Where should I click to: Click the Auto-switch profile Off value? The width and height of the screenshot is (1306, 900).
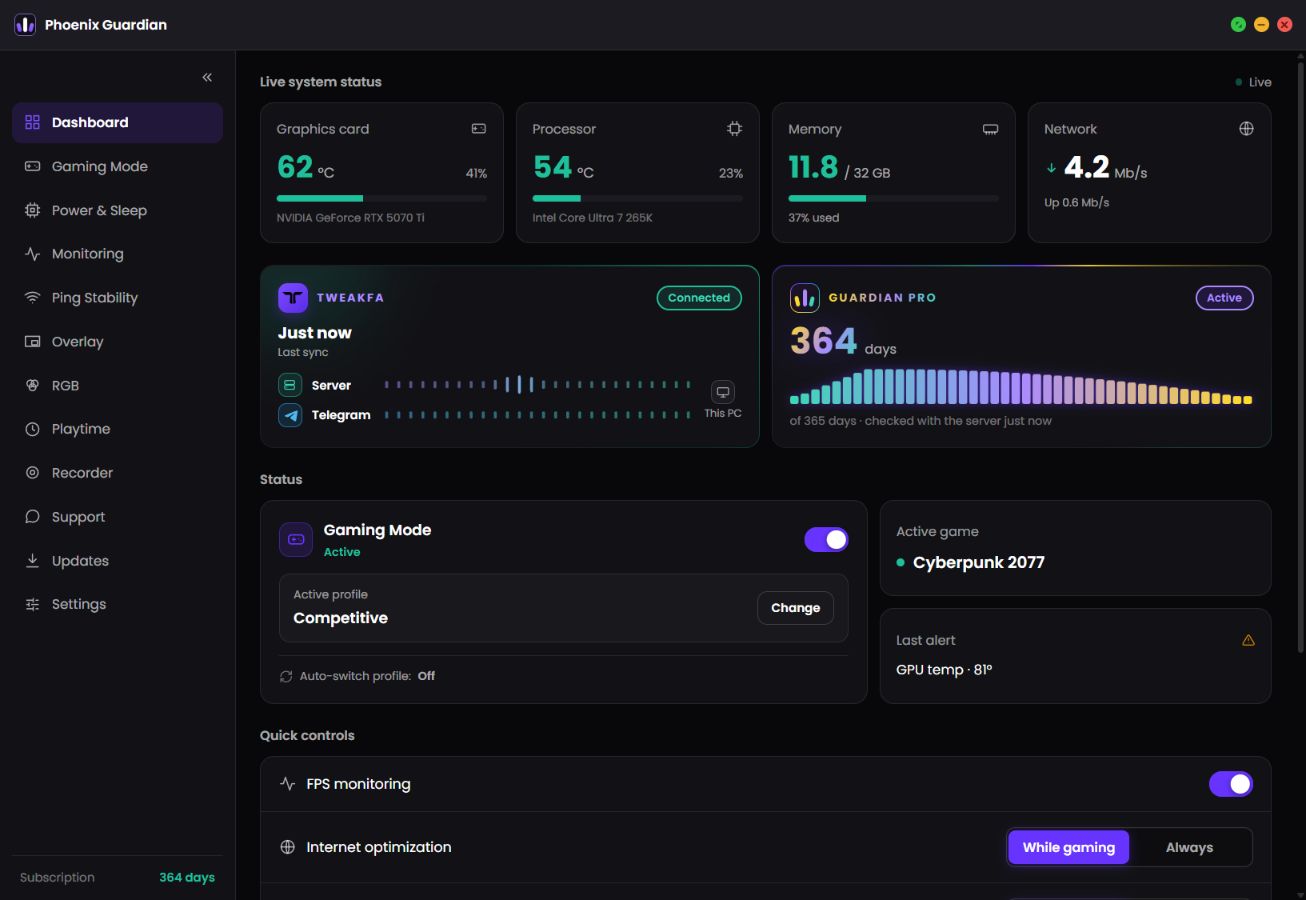coord(426,676)
